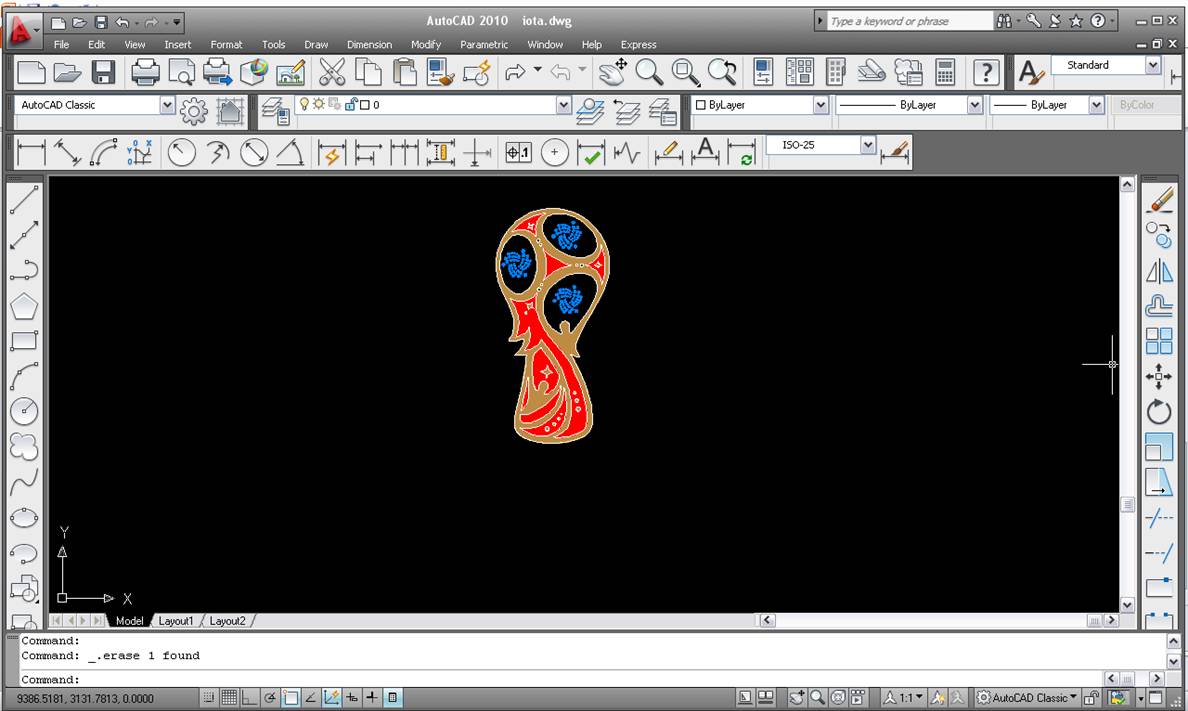Open the Standard text style dropdown
Viewport: 1188px width, 711px height.
pos(1153,65)
